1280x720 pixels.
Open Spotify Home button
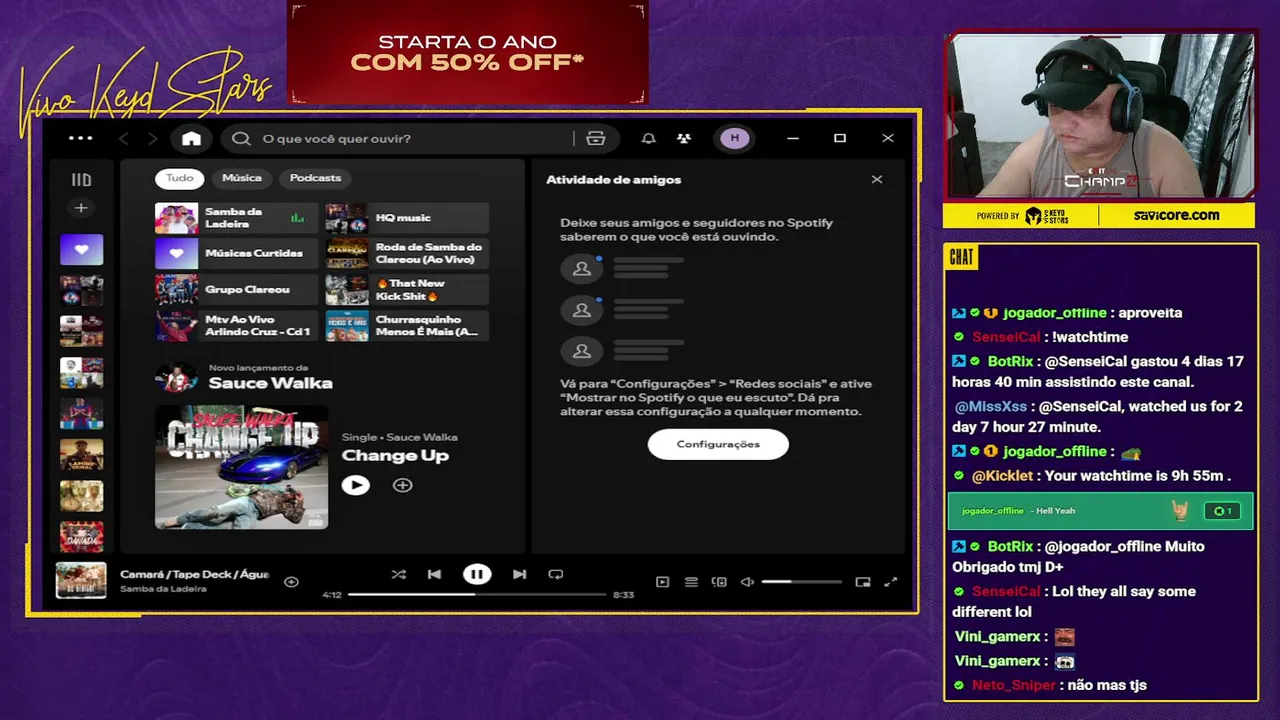[x=191, y=139]
